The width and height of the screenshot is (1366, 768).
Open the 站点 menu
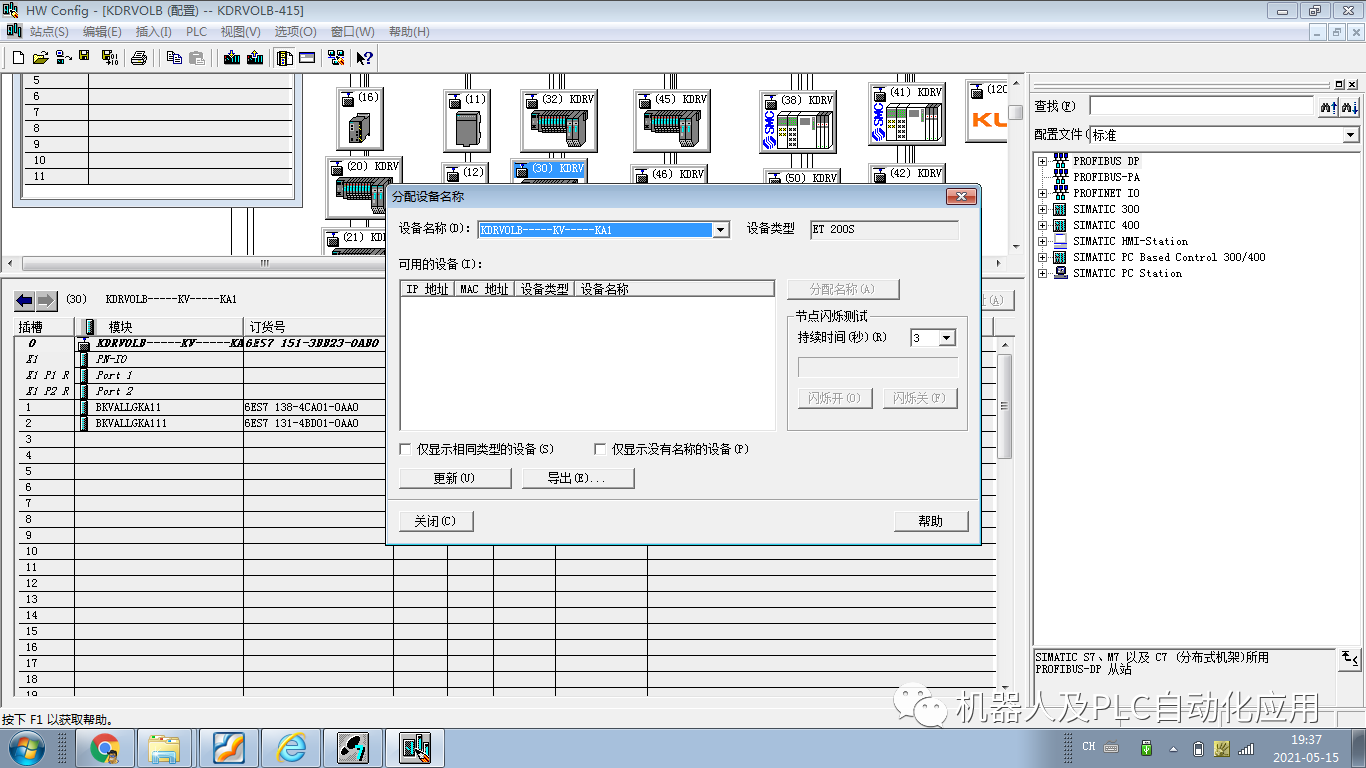click(x=48, y=32)
